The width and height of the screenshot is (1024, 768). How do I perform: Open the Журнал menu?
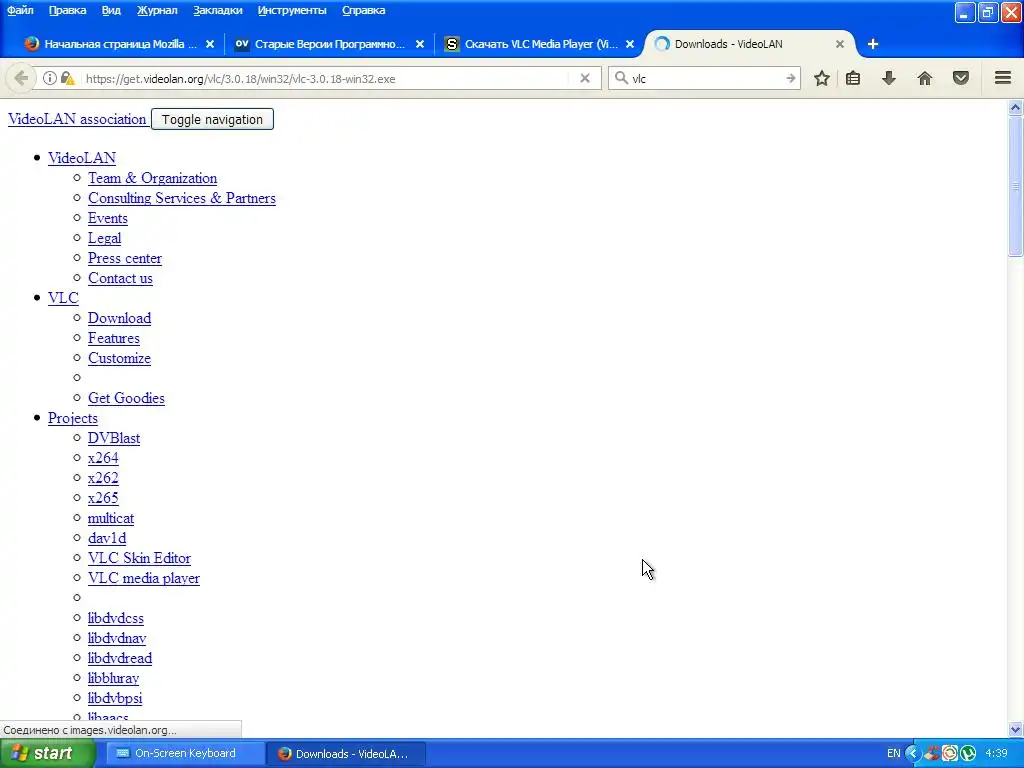(157, 10)
